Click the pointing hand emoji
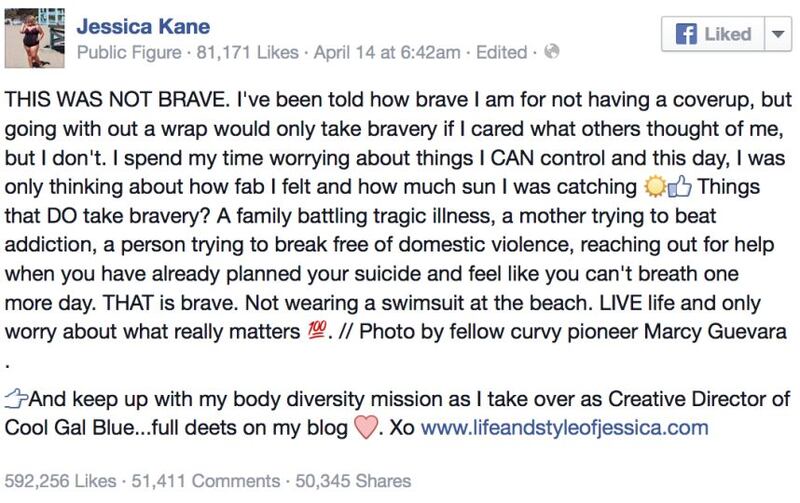The height and width of the screenshot is (503, 800). pyautogui.click(x=16, y=398)
